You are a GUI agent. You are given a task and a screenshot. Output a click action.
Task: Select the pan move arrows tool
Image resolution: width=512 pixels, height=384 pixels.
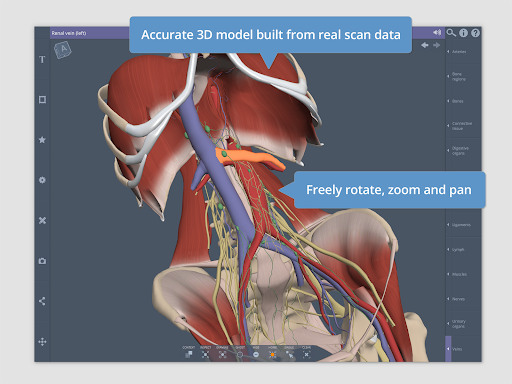(42, 342)
